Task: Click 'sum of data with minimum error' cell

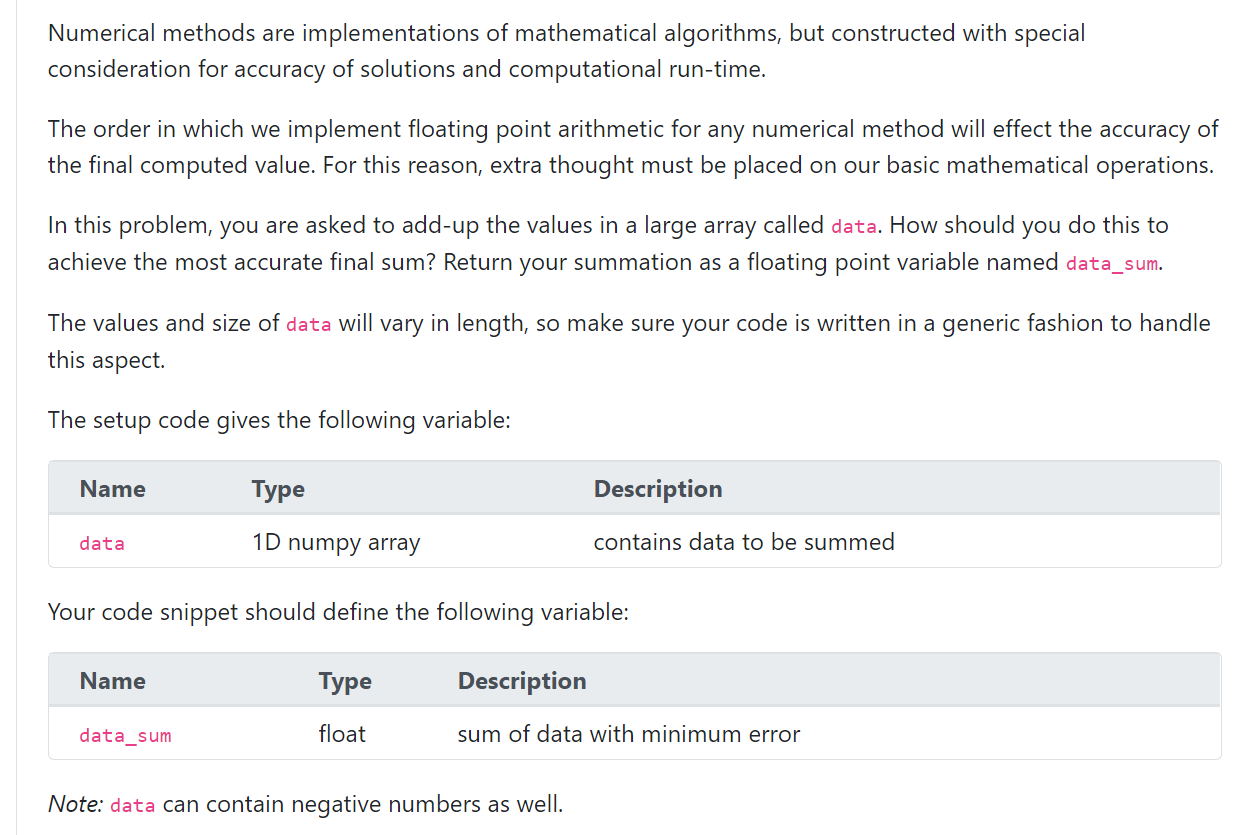Action: pos(628,735)
